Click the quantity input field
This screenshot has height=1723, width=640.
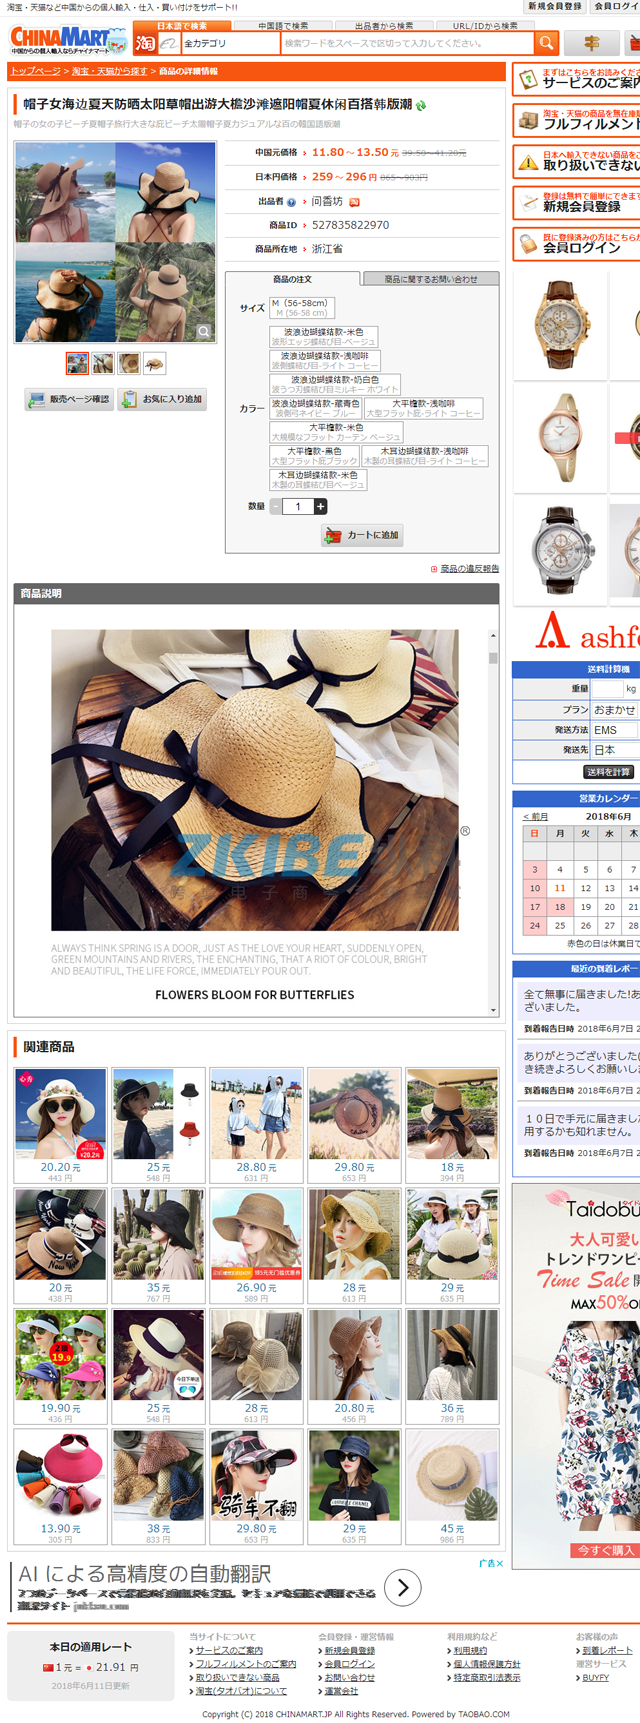coord(298,506)
